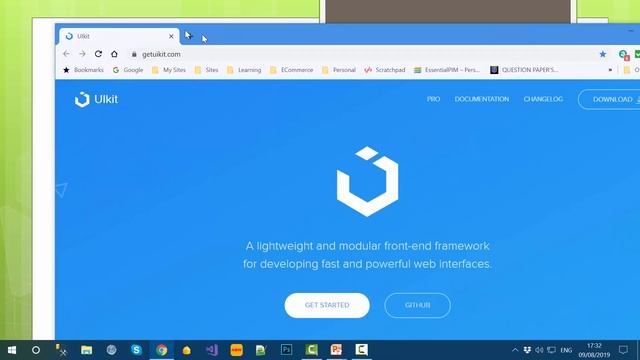Click the address bar with getuikit.com

point(359,54)
